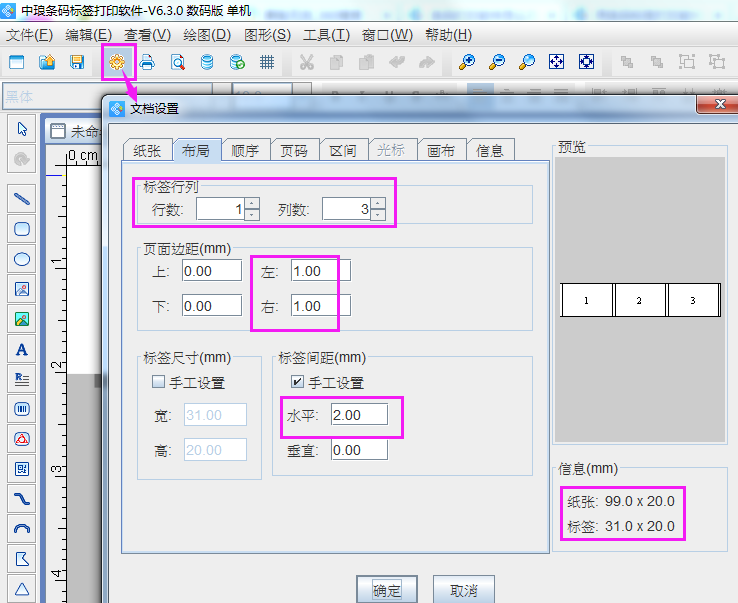Click the document settings gear icon

(x=118, y=62)
